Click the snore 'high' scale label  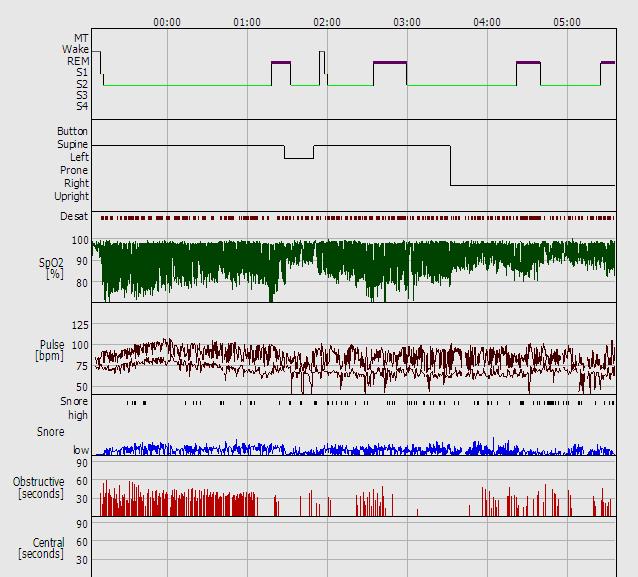coord(78,415)
